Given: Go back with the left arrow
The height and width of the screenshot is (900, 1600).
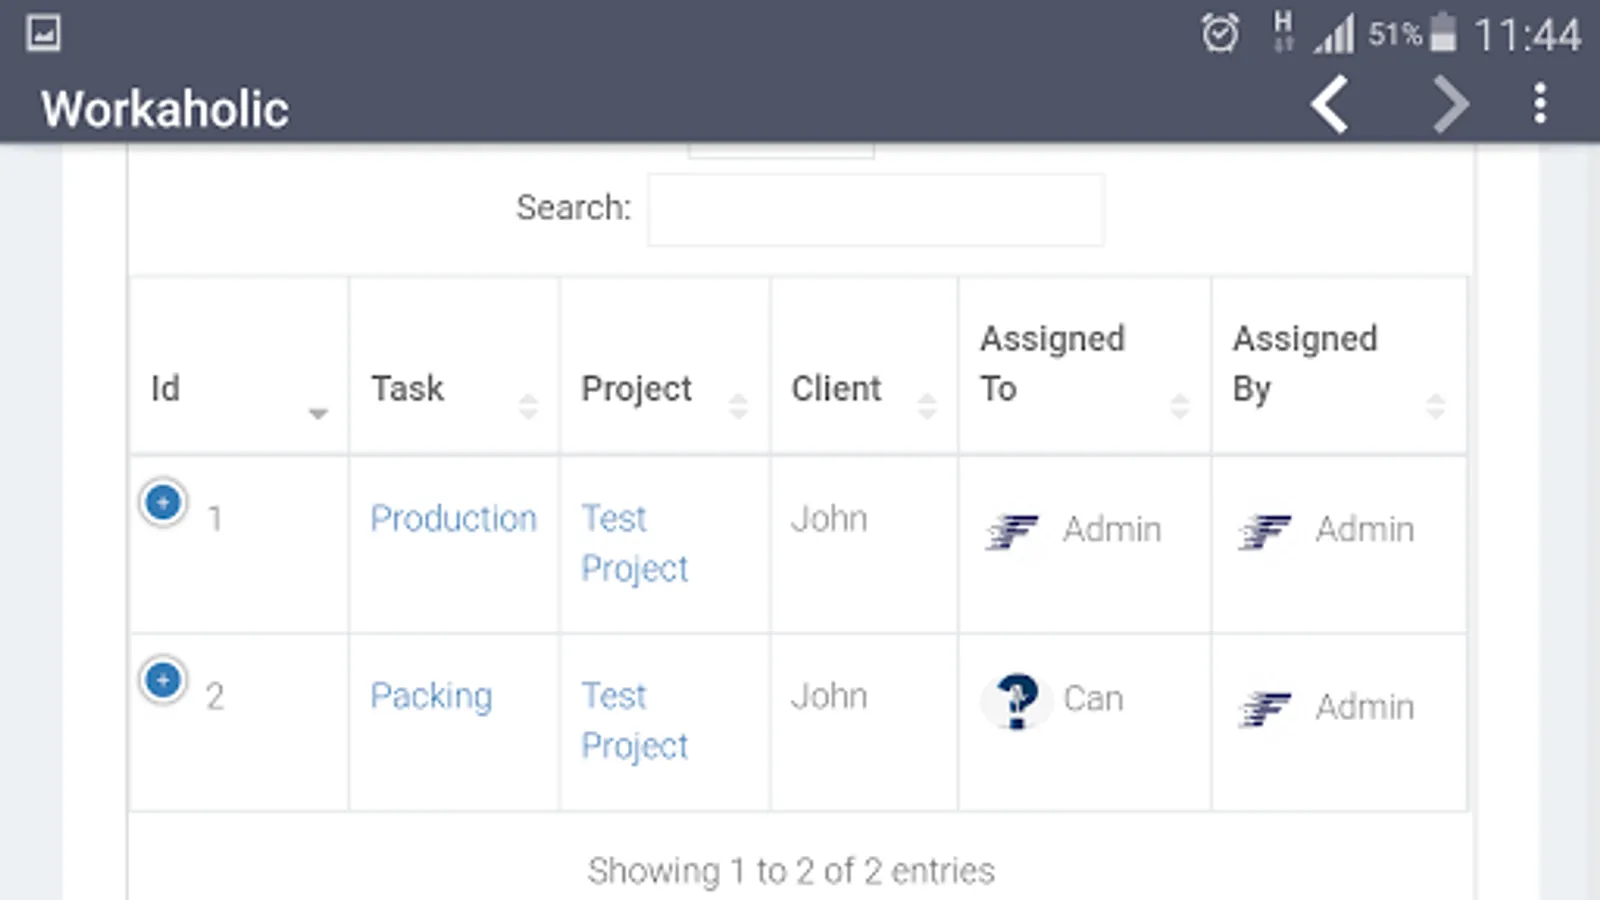Looking at the screenshot, I should click(1331, 104).
